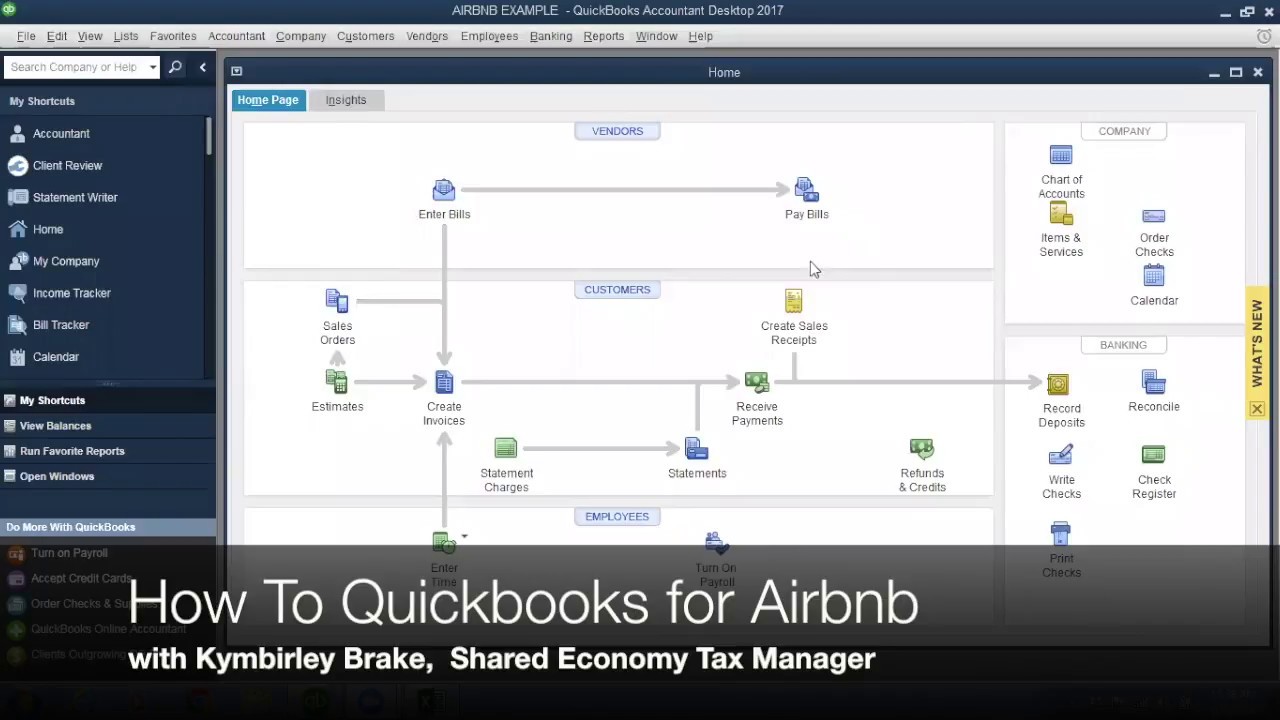Open the File menu
Image resolution: width=1280 pixels, height=720 pixels.
26,36
